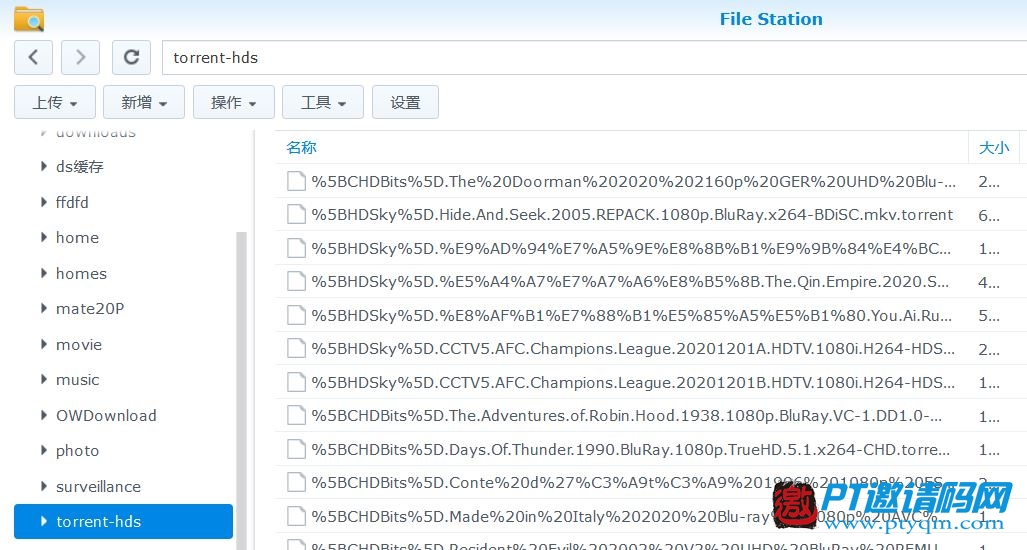Open the 新增 create dropdown
1027x550 pixels.
click(x=144, y=102)
